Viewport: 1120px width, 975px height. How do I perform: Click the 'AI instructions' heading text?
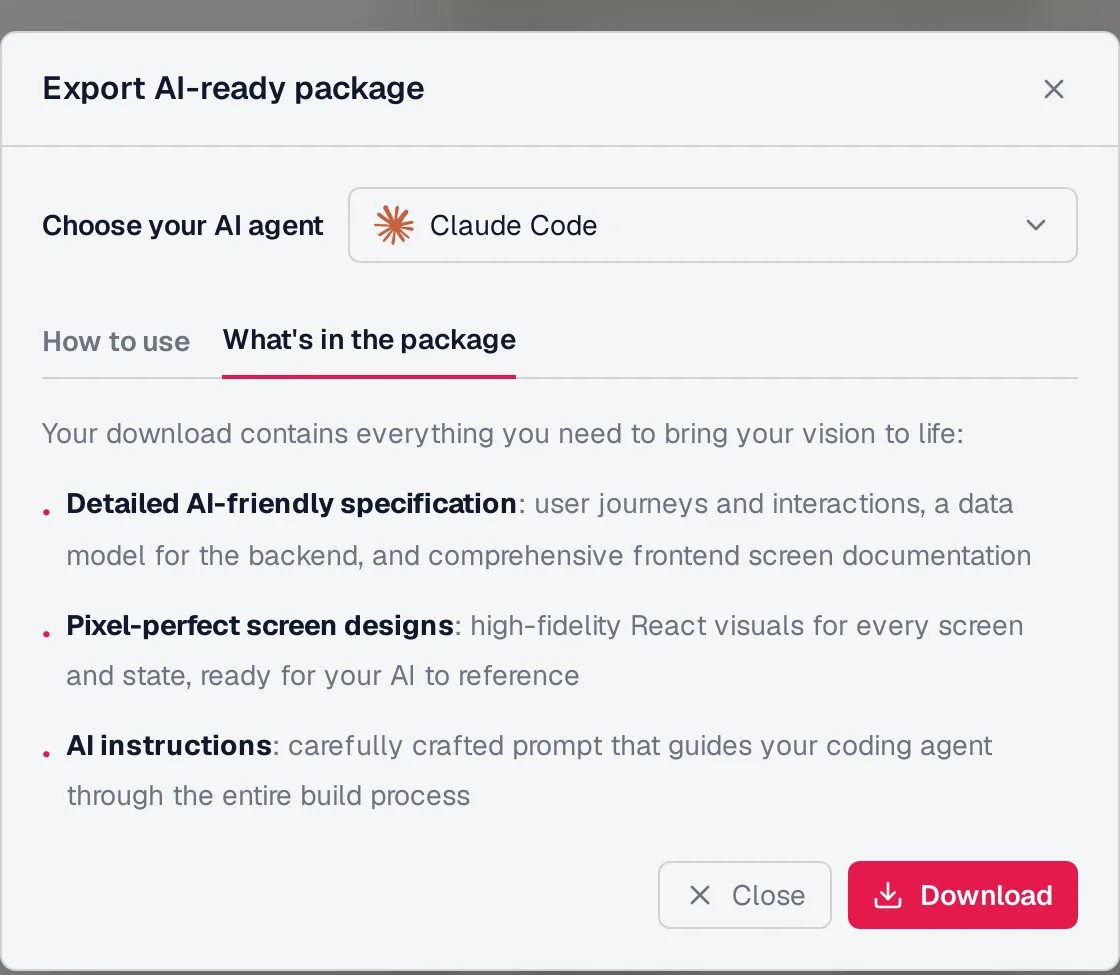pos(169,746)
